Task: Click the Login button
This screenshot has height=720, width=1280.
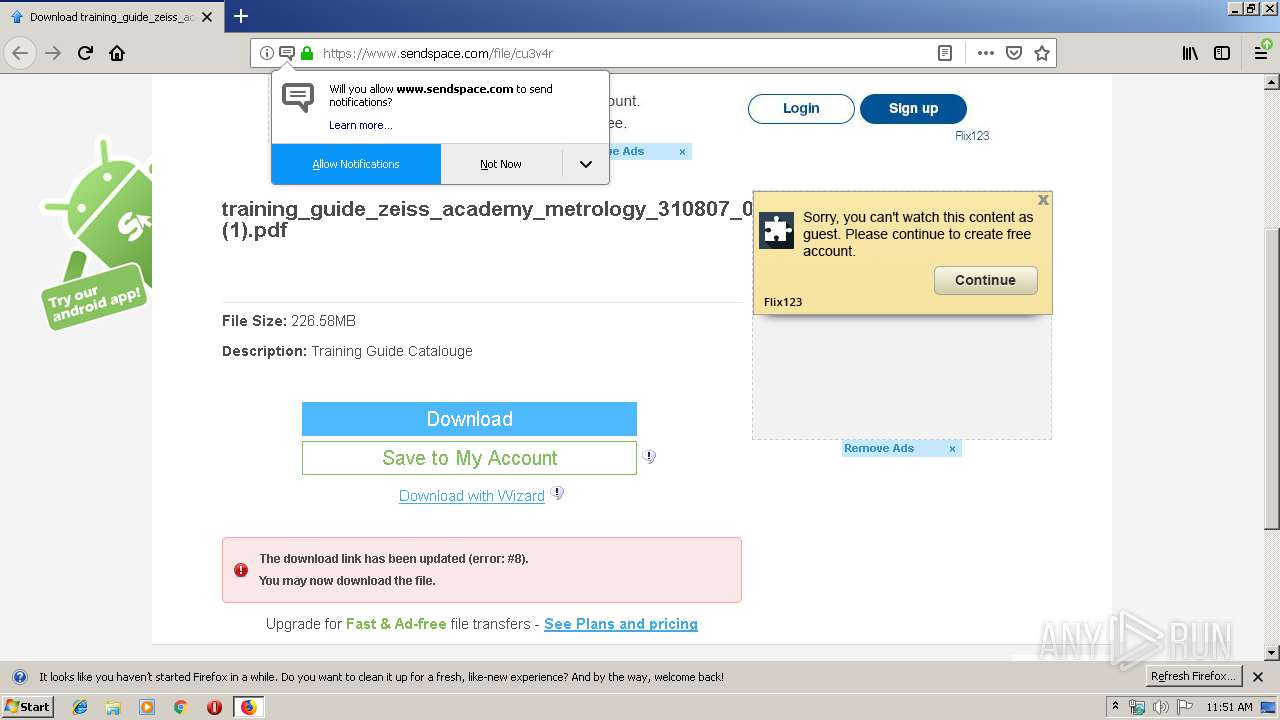Action: [801, 108]
